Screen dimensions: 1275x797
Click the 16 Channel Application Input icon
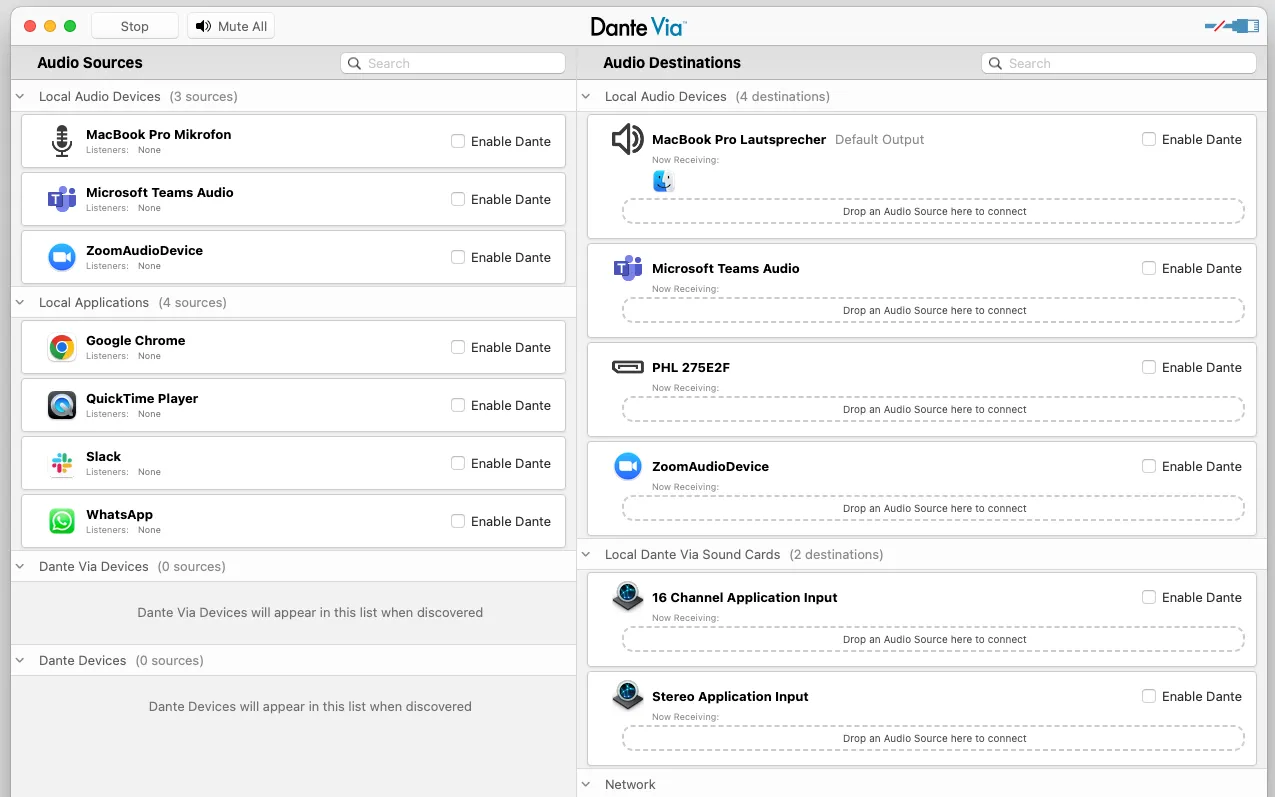(x=627, y=597)
